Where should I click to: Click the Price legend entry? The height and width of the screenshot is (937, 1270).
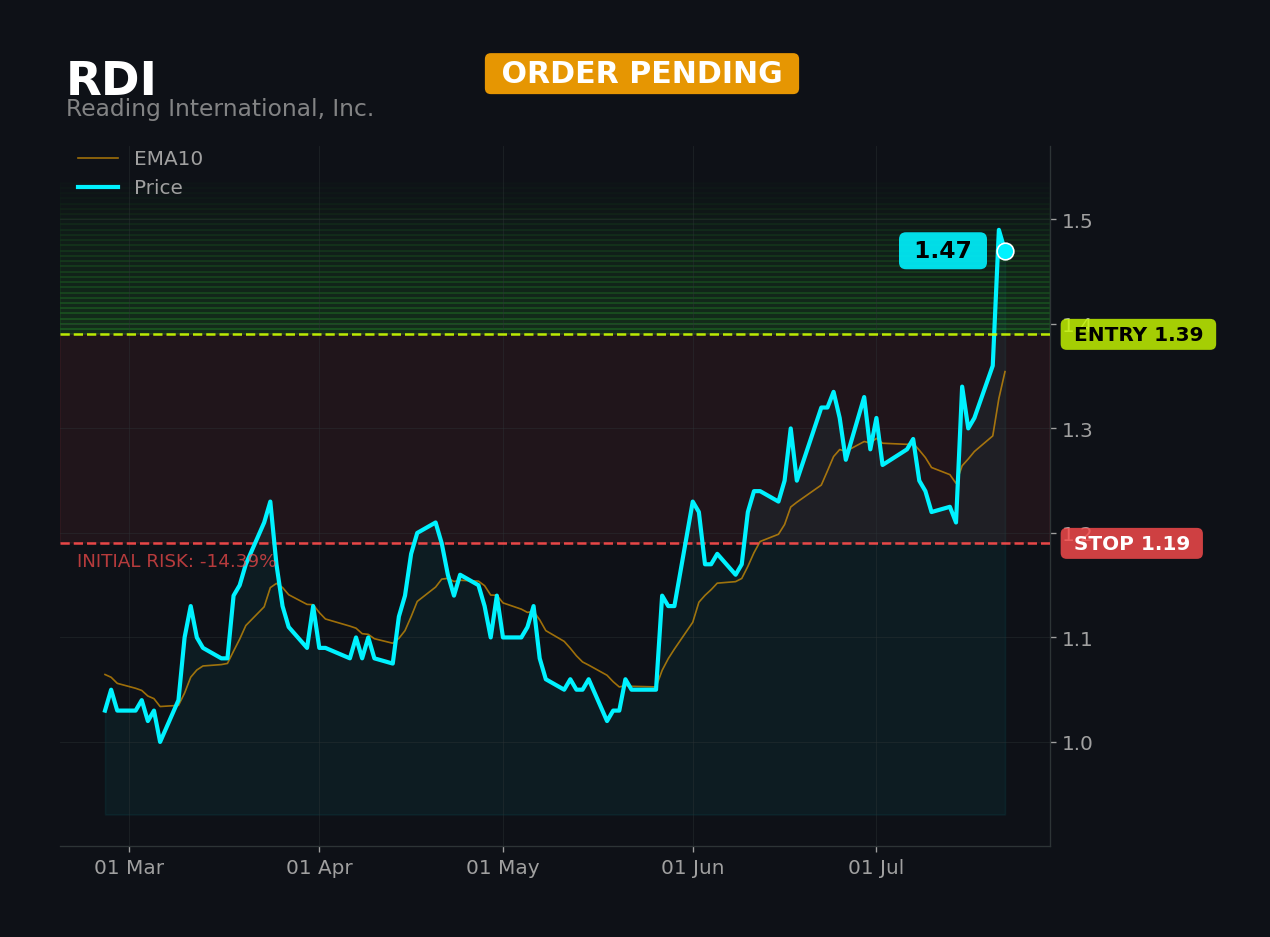click(130, 188)
